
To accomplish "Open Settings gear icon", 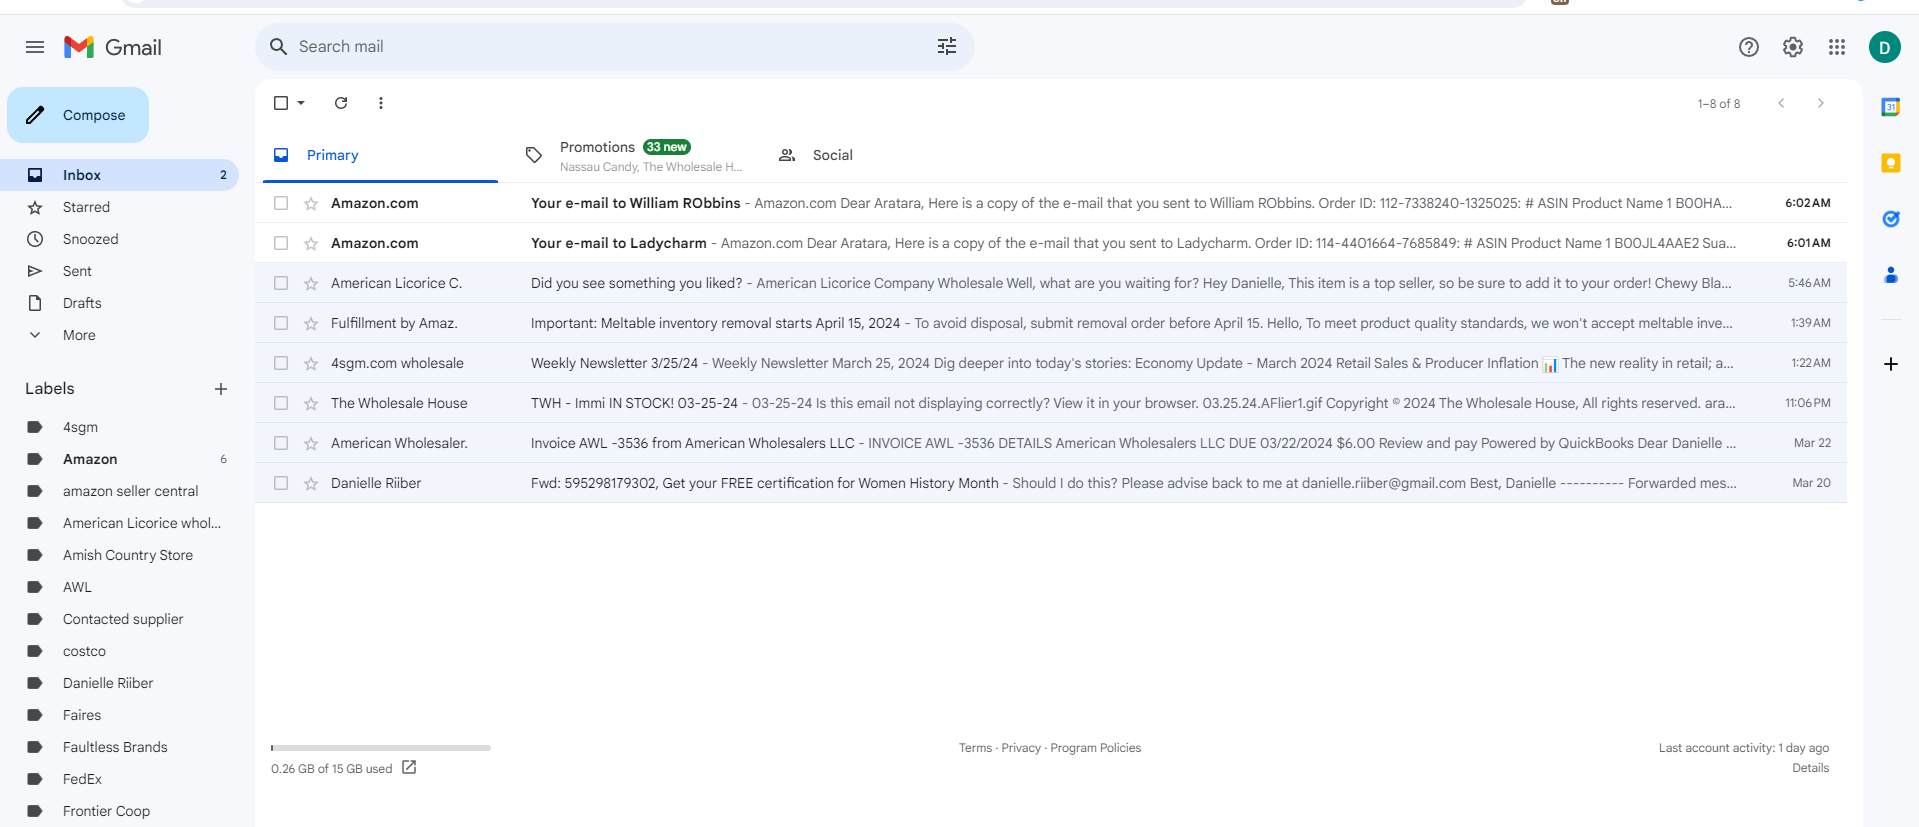I will [x=1793, y=47].
